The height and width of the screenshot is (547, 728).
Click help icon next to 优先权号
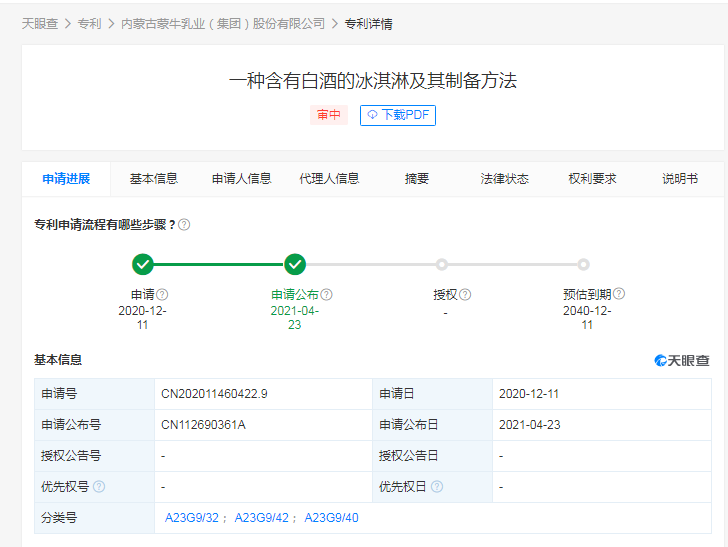[99, 487]
